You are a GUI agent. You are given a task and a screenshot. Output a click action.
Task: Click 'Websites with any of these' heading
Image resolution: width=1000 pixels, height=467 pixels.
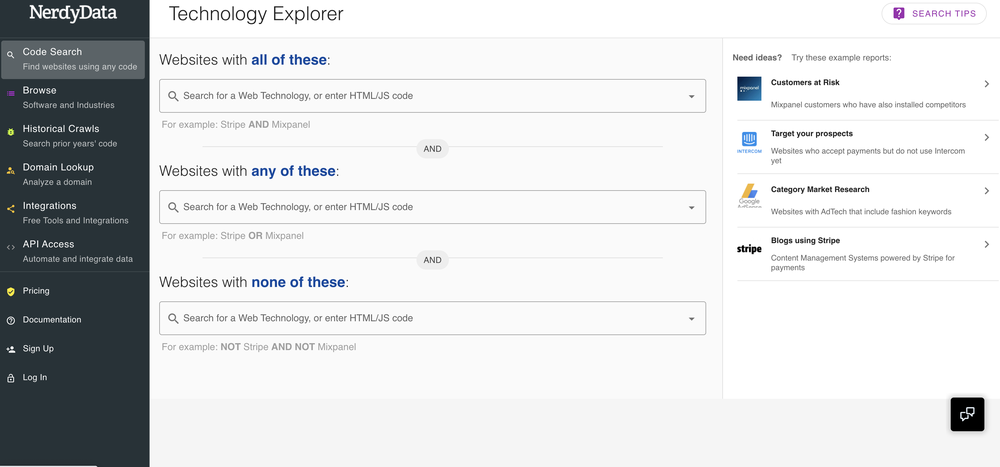click(249, 171)
